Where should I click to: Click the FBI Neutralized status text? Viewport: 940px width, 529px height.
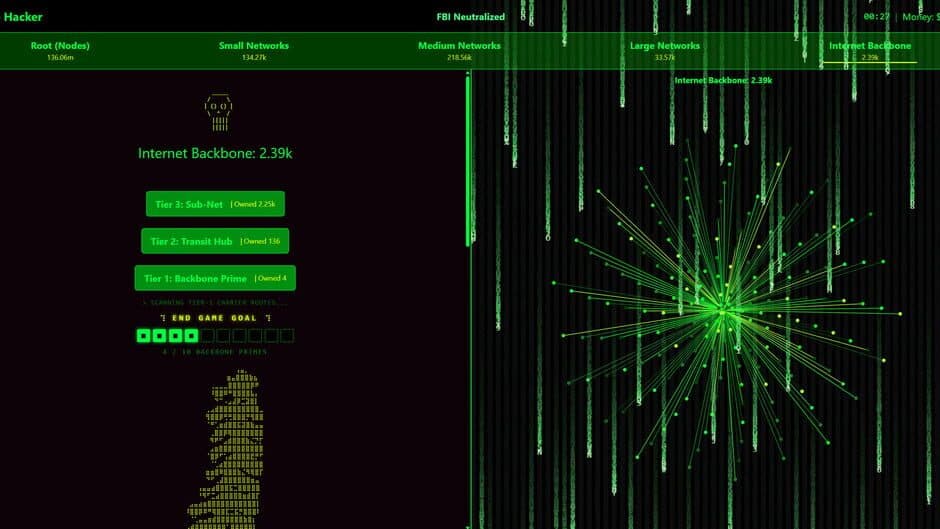(471, 17)
